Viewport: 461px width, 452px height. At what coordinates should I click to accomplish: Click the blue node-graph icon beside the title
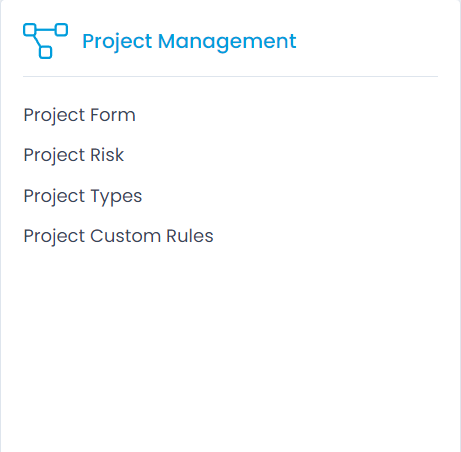(45, 41)
